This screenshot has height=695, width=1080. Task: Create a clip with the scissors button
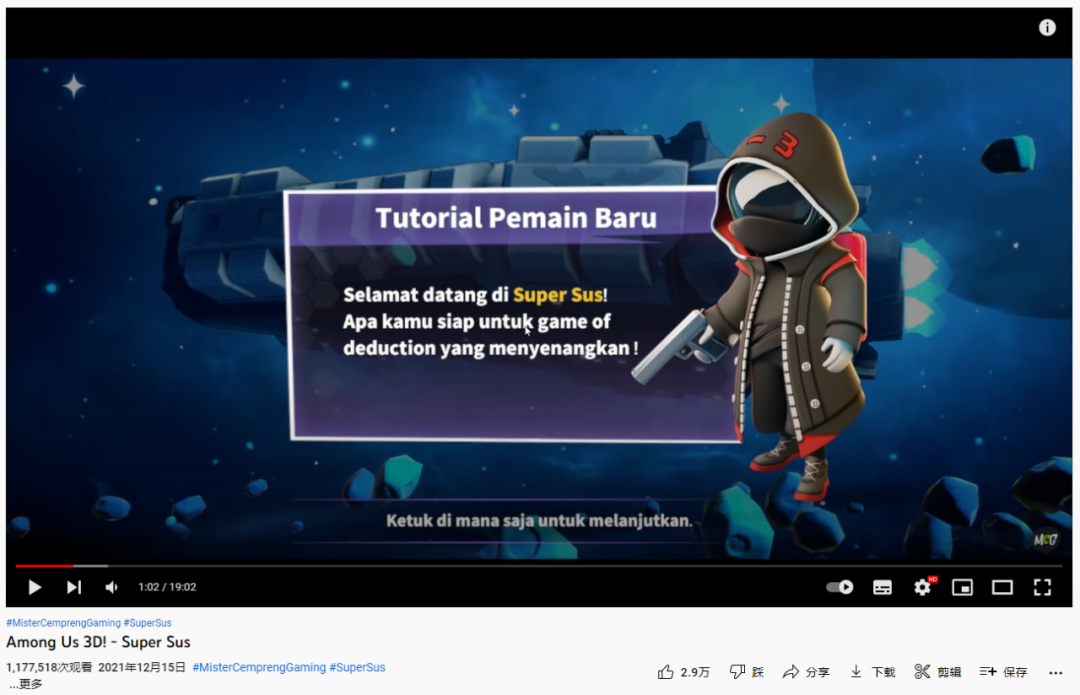click(x=938, y=672)
